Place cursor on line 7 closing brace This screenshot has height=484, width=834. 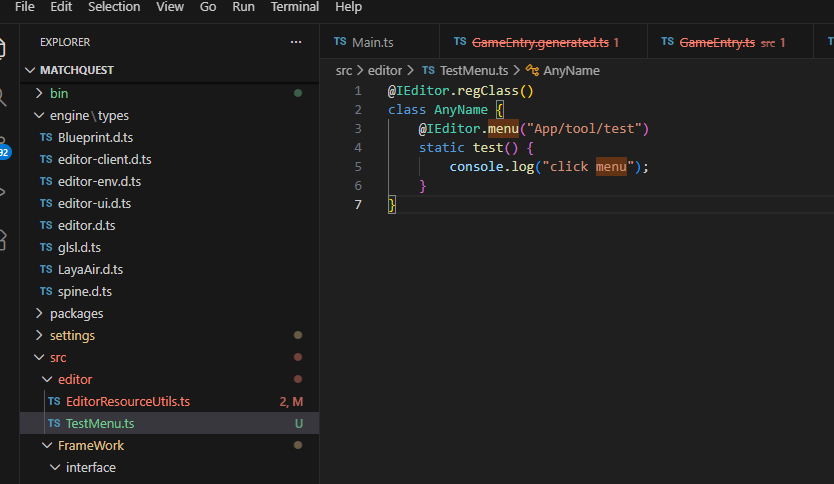[393, 205]
